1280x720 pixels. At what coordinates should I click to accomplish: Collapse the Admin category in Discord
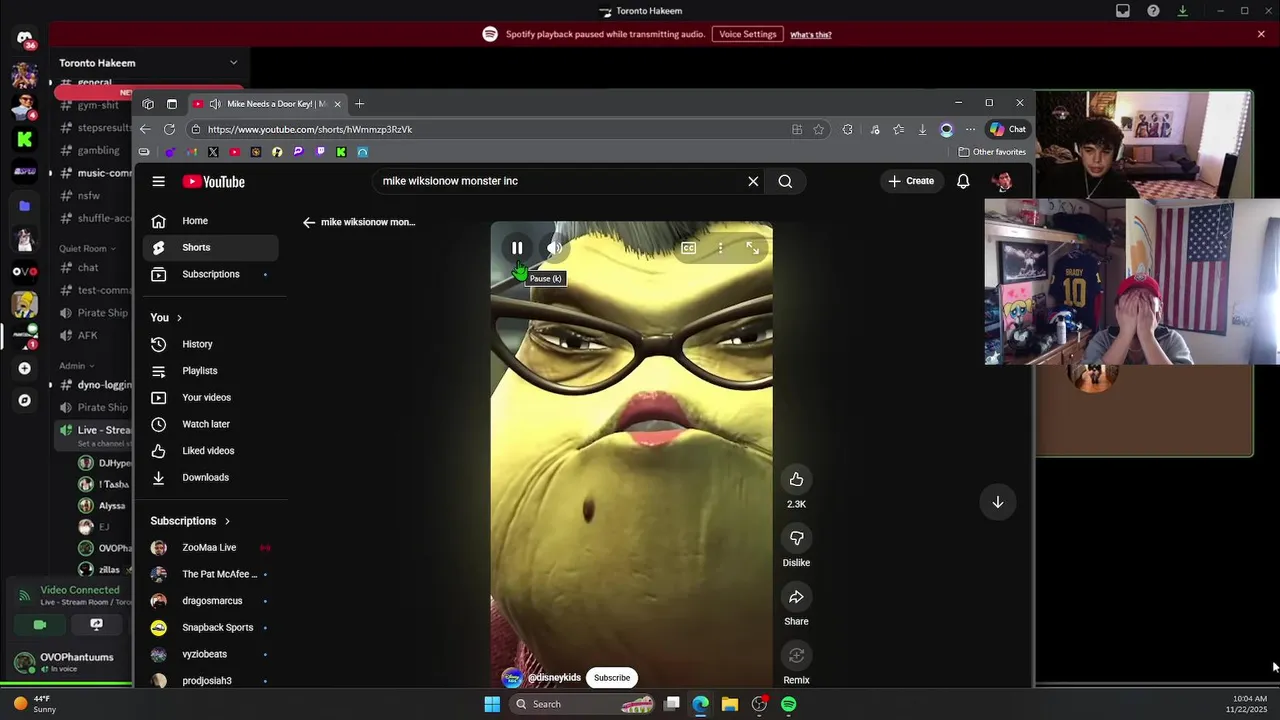click(x=76, y=366)
